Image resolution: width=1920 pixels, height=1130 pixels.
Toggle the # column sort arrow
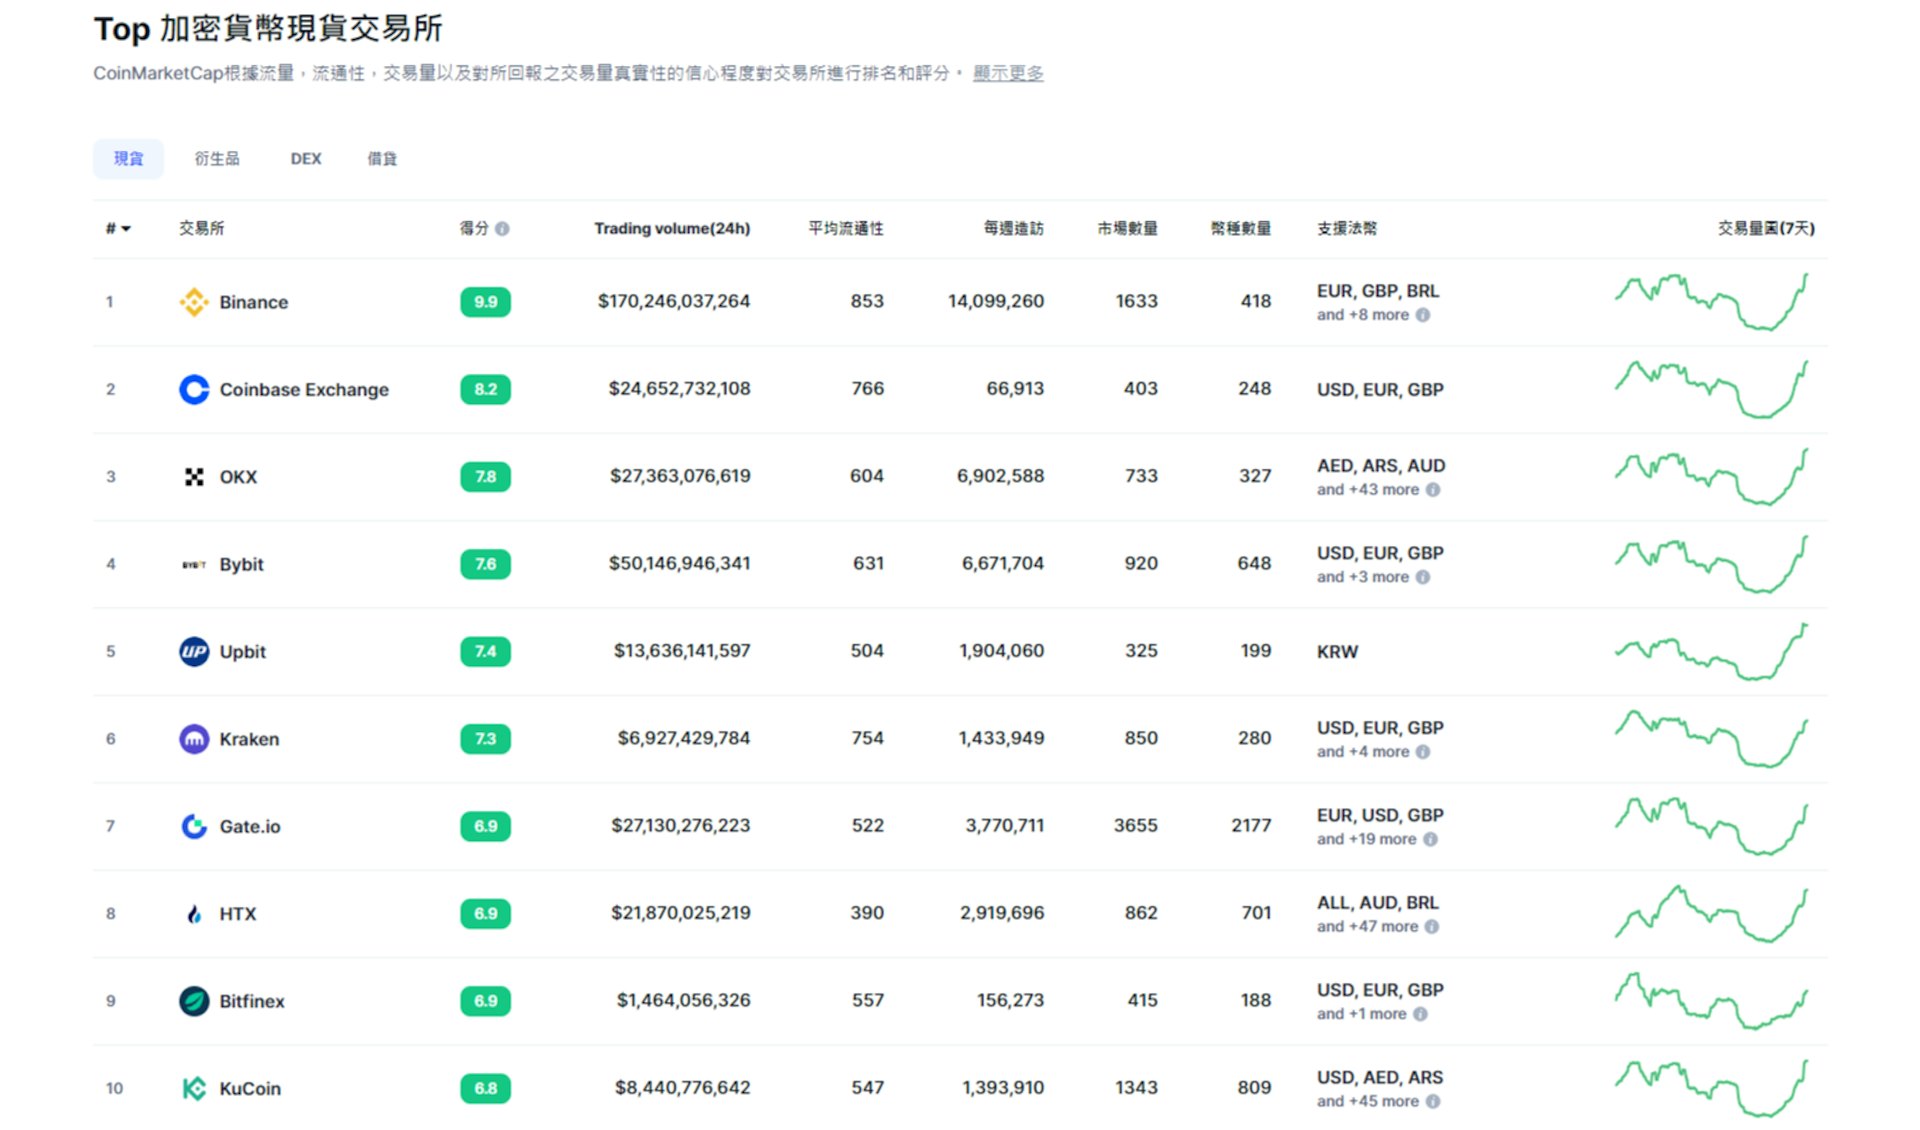(x=124, y=228)
